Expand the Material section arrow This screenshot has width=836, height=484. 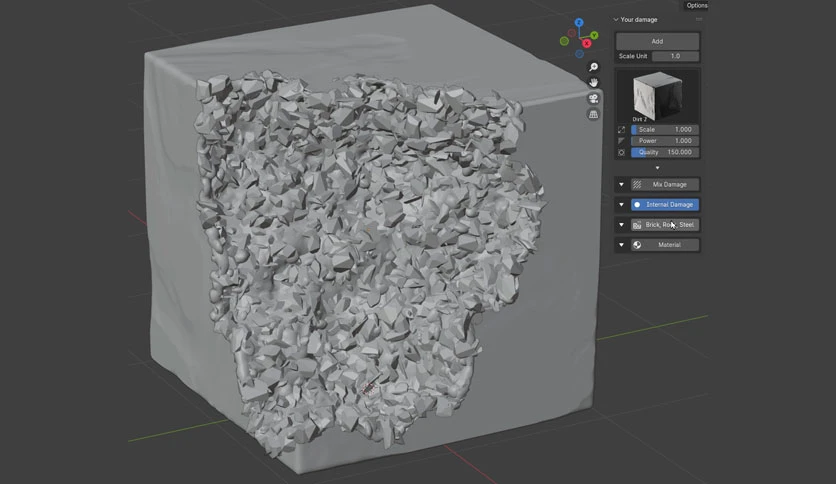point(621,245)
